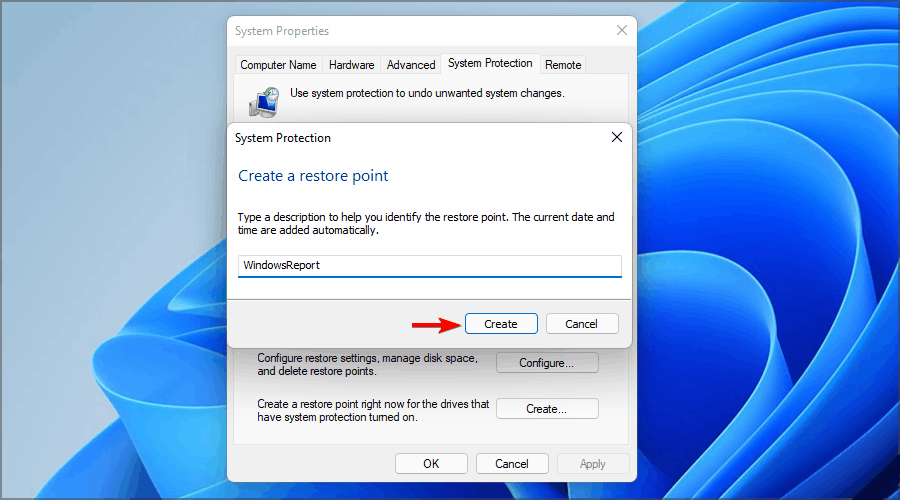Click the System Protection dialog title

click(282, 138)
